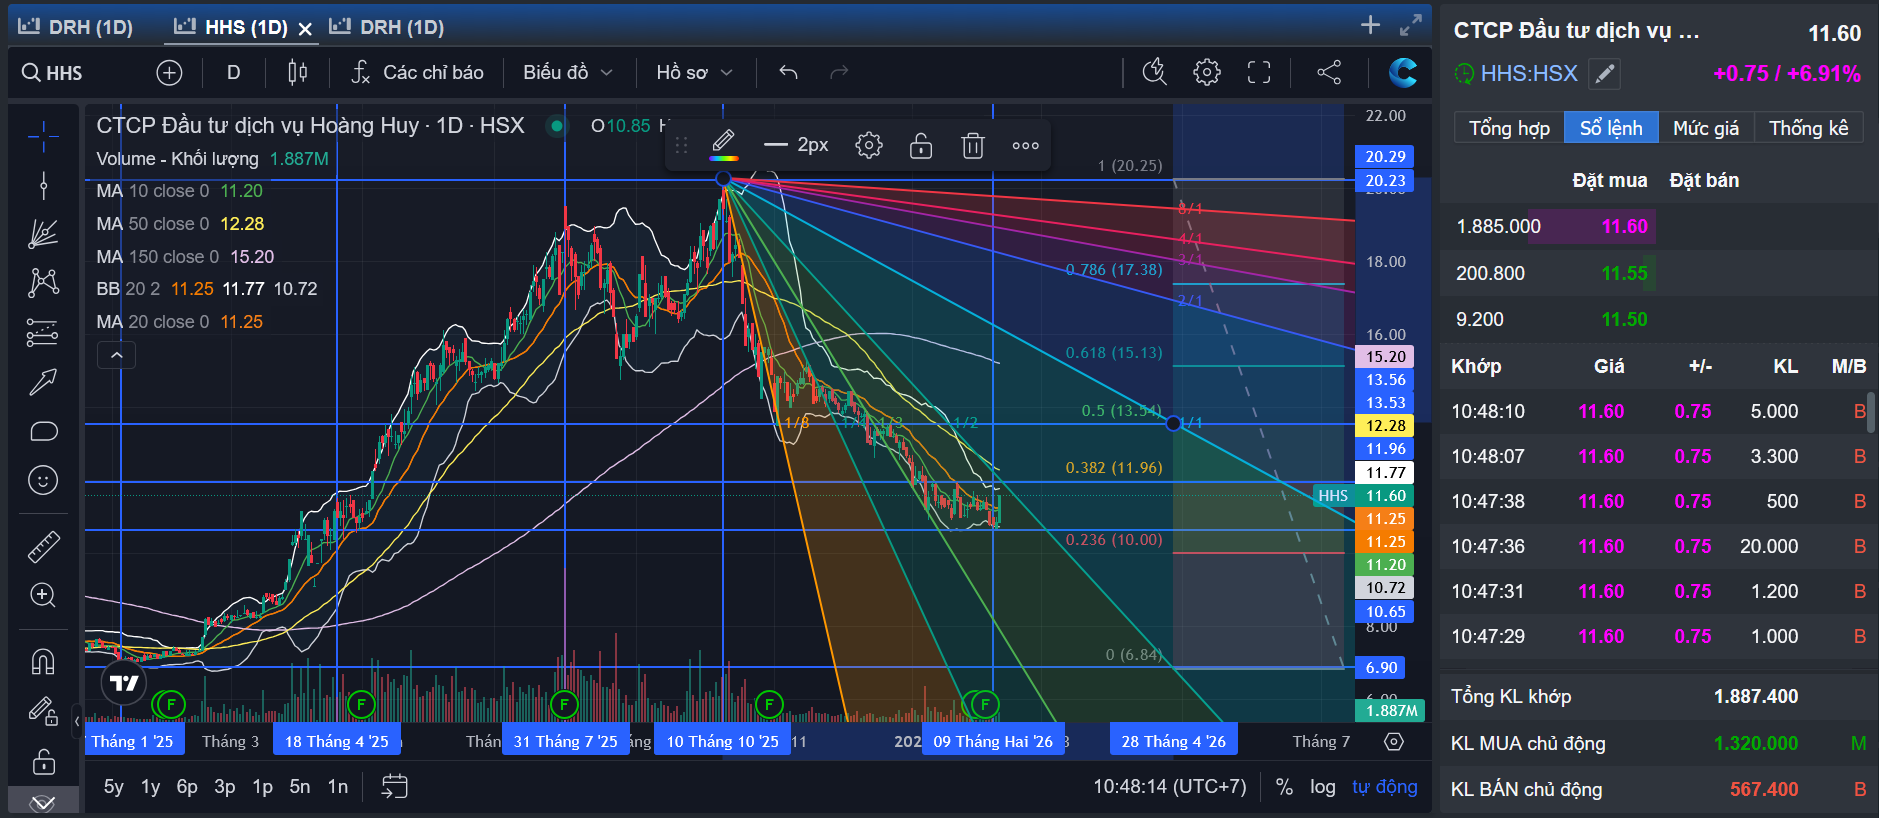Toggle the padlock in the left sidebar
This screenshot has width=1879, height=818.
pyautogui.click(x=43, y=761)
